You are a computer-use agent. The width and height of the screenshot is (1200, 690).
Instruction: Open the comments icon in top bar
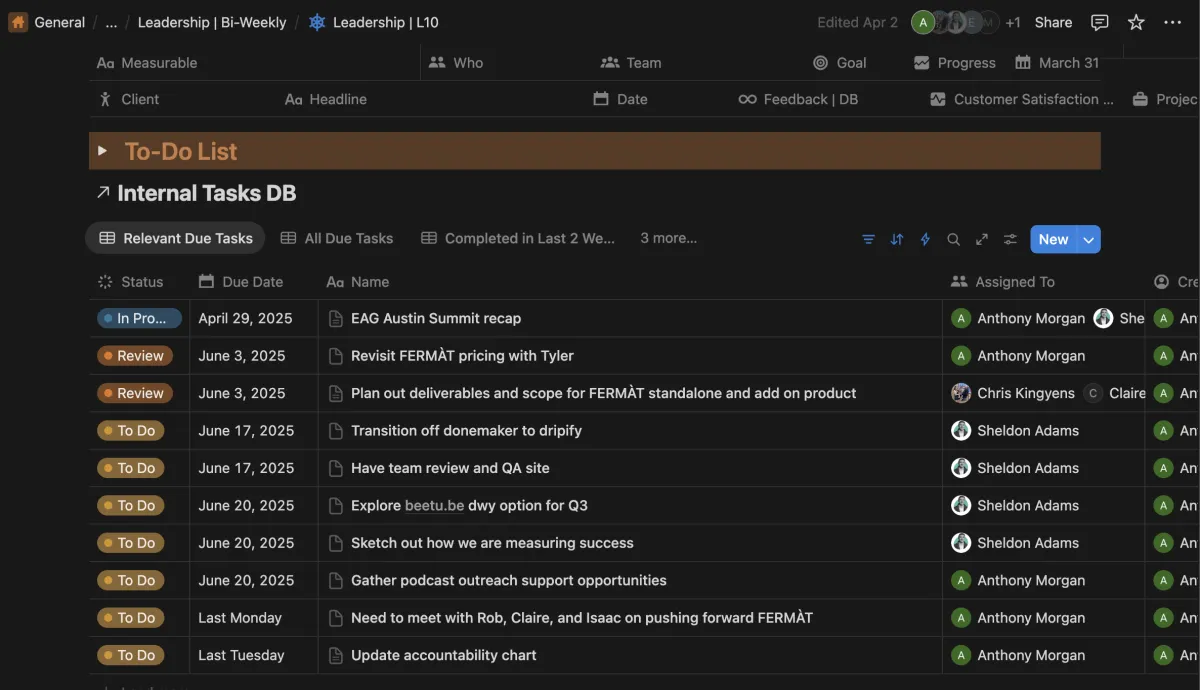[1099, 22]
